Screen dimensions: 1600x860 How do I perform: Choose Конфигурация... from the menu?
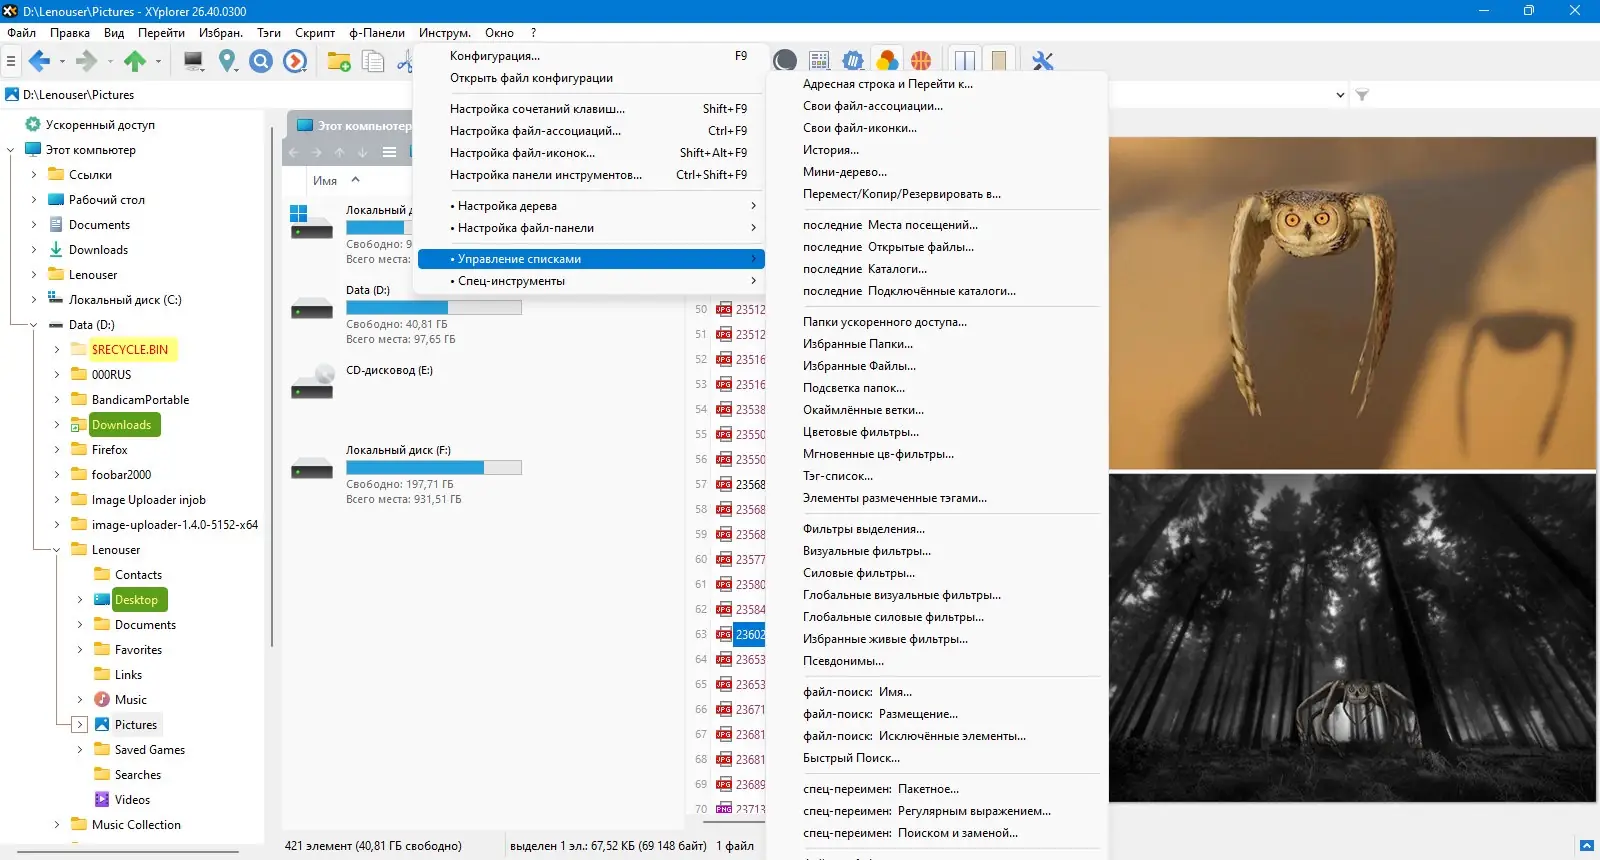[591, 56]
